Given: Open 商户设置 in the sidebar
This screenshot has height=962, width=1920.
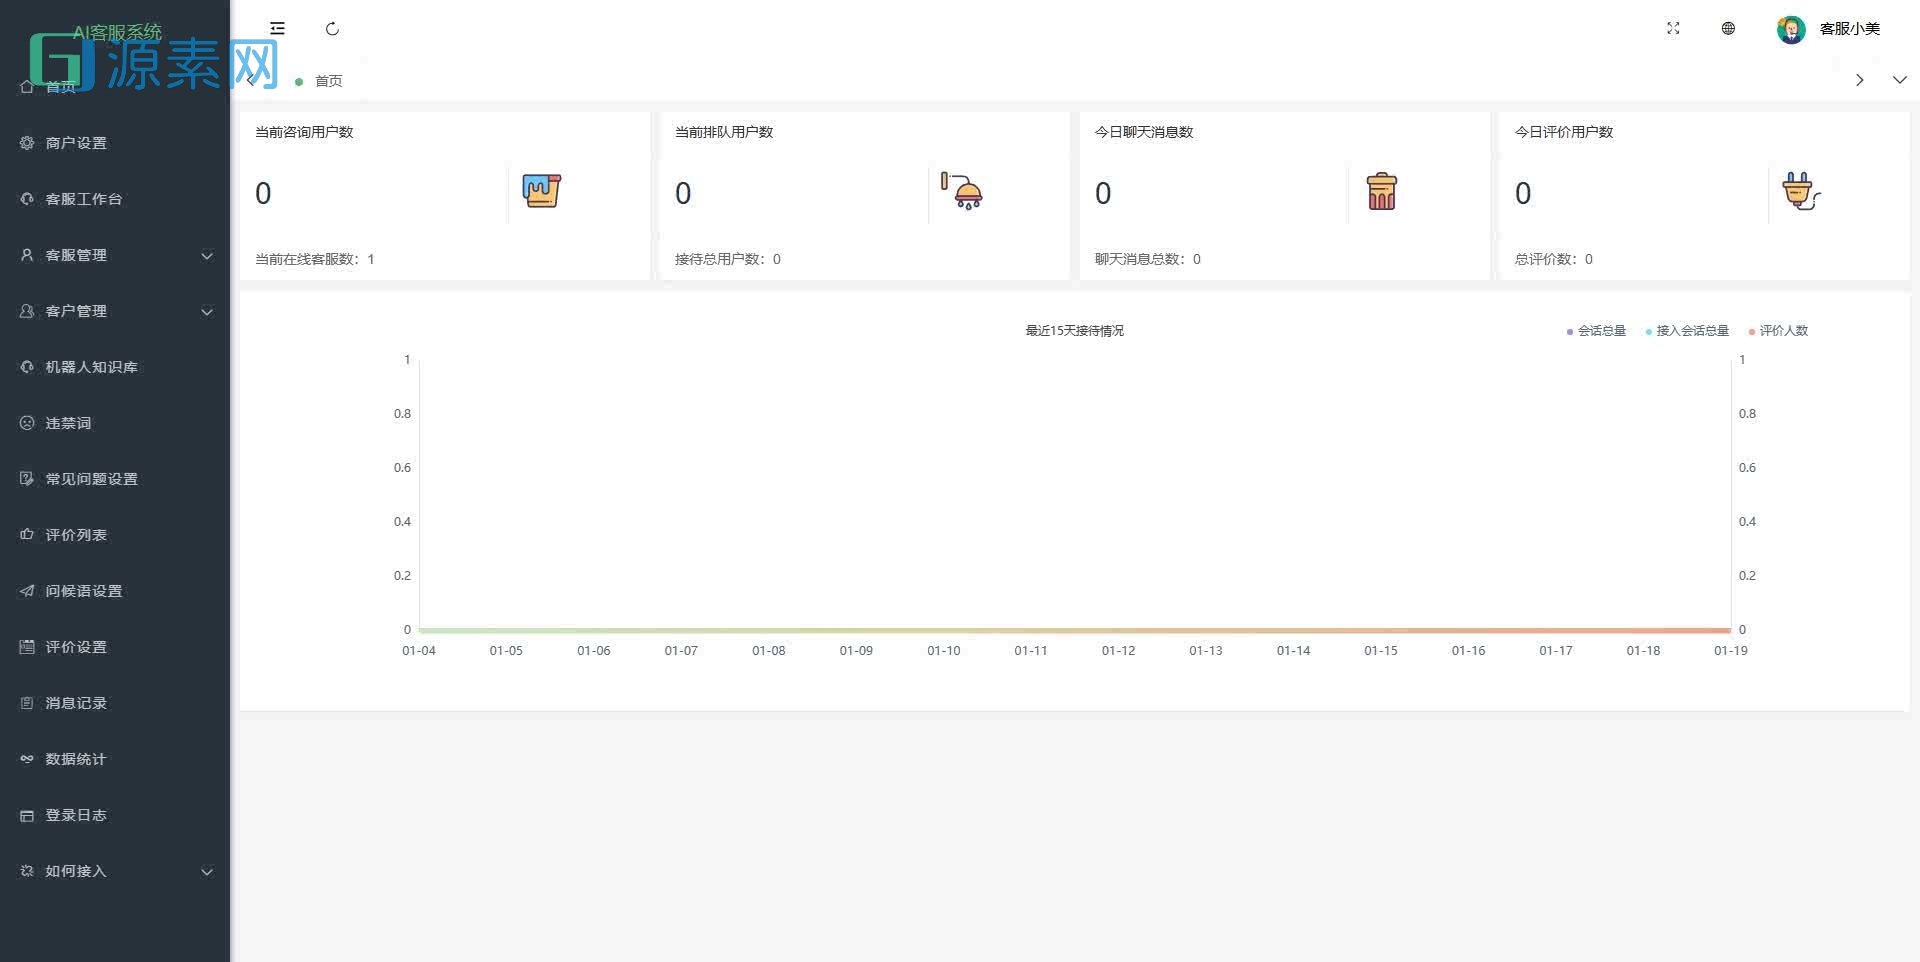Looking at the screenshot, I should [x=76, y=143].
